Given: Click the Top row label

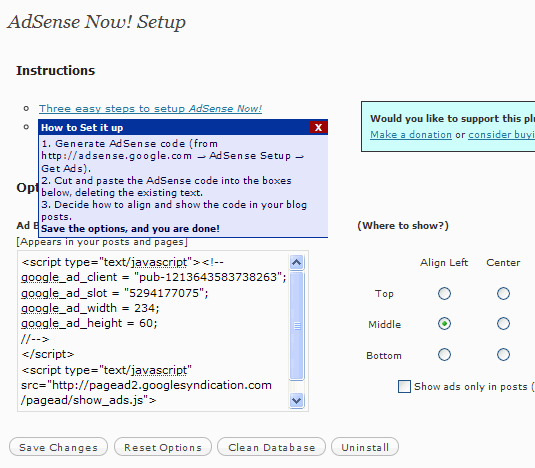Looking at the screenshot, I should click(x=384, y=294).
